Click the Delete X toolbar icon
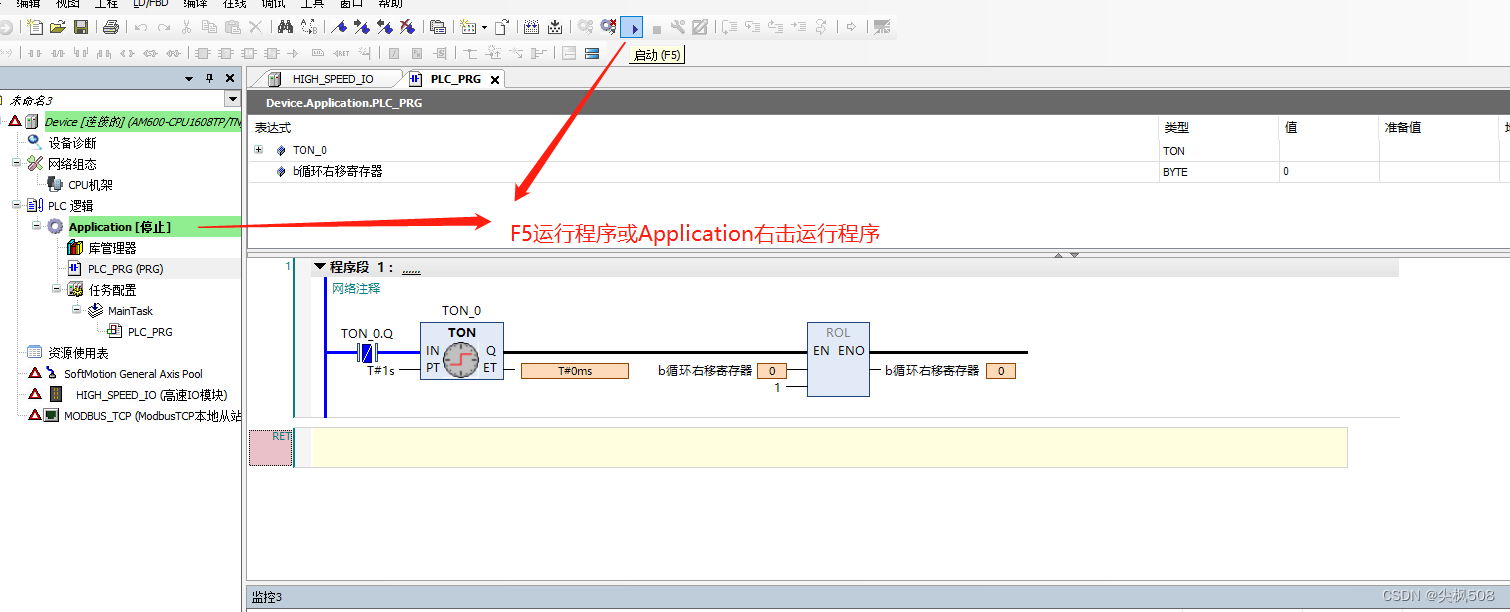Viewport: 1510px width, 612px height. pyautogui.click(x=255, y=27)
